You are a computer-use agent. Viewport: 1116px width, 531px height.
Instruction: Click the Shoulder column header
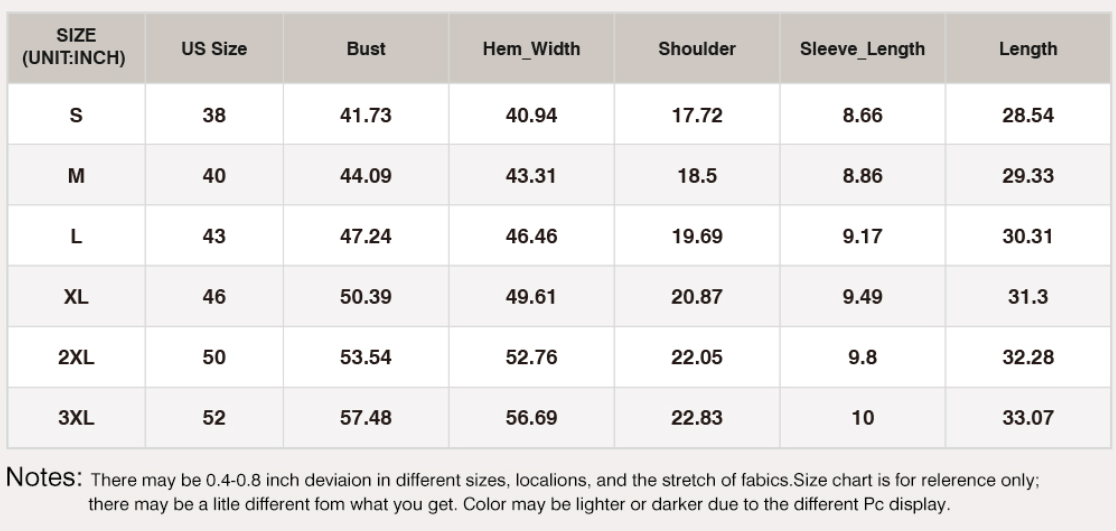click(x=697, y=48)
